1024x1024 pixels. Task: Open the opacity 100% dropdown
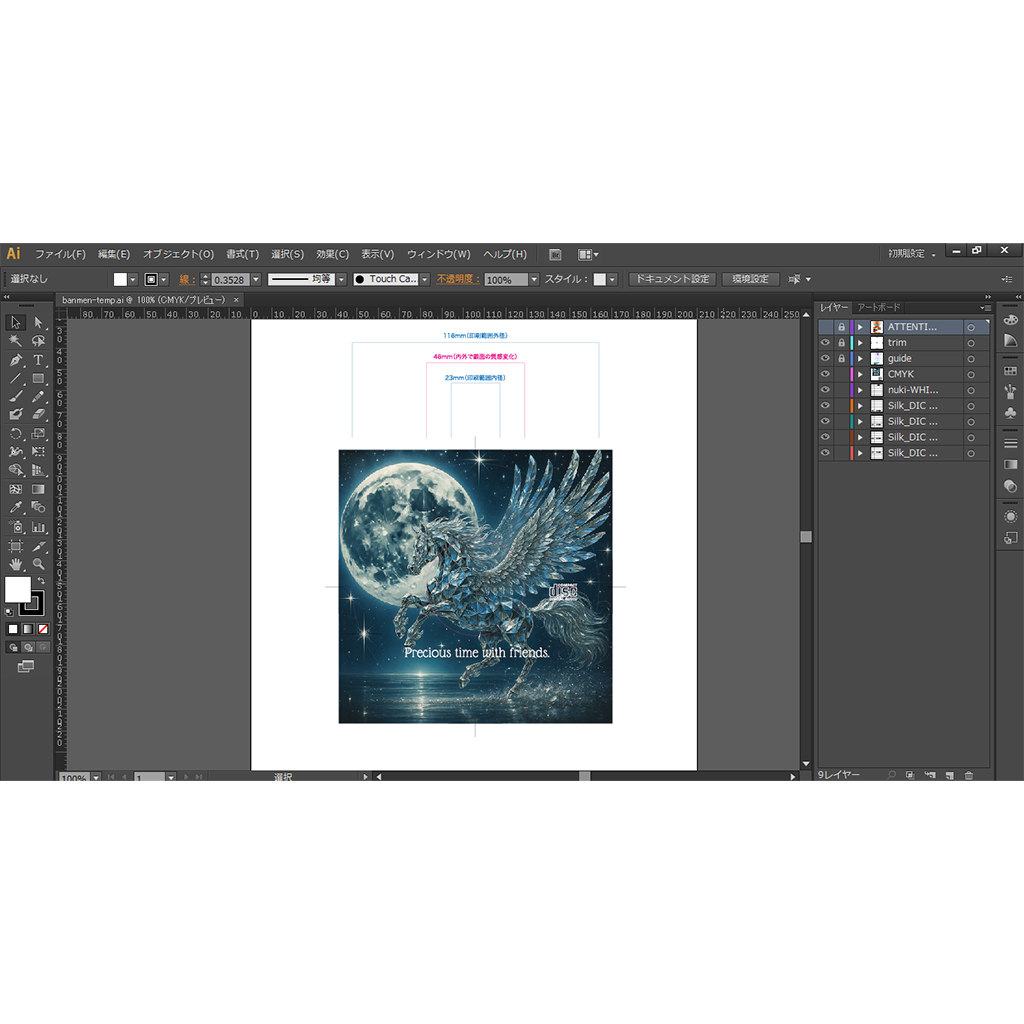tap(534, 280)
